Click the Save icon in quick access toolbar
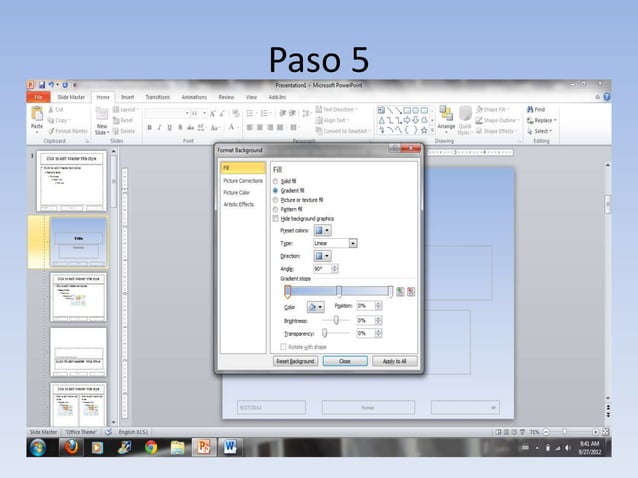Viewport: 638px width, 478px height. point(42,85)
